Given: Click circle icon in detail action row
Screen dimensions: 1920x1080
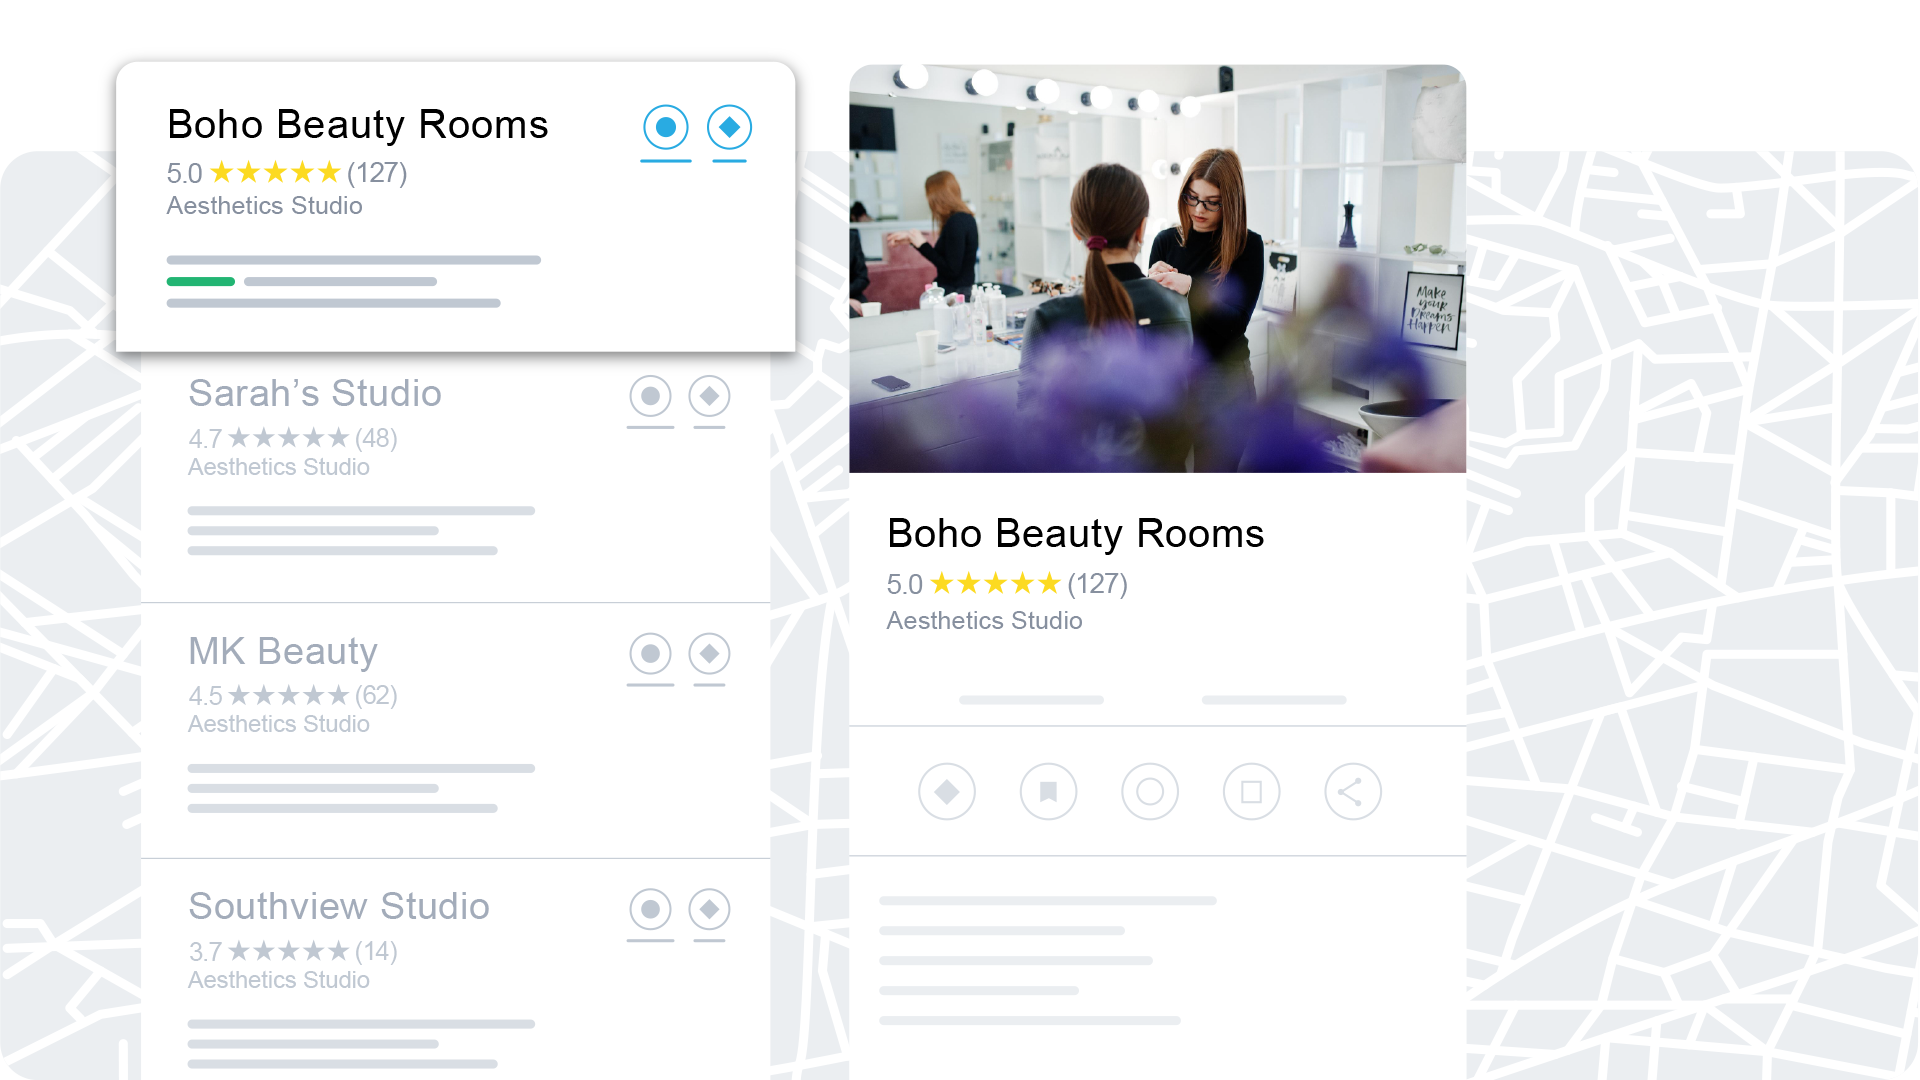Looking at the screenshot, I should point(1150,792).
